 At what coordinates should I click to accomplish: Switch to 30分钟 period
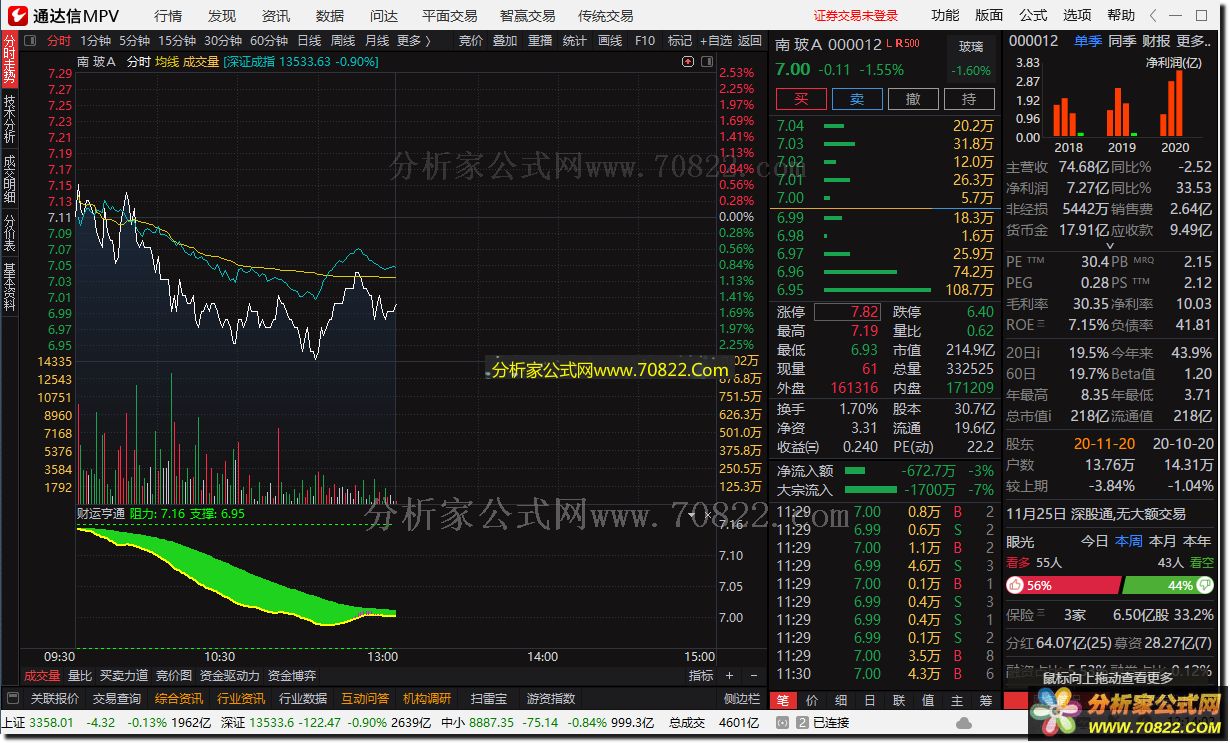click(223, 41)
